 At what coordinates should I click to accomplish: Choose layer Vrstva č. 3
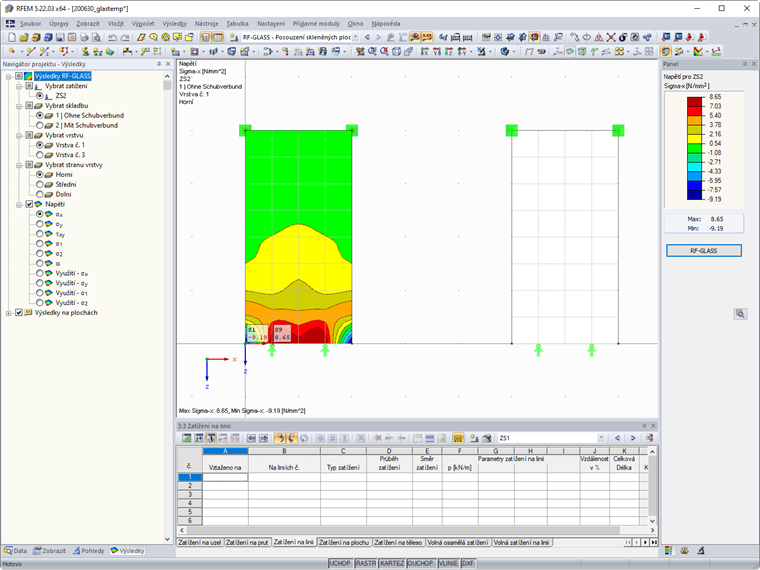[x=40, y=155]
